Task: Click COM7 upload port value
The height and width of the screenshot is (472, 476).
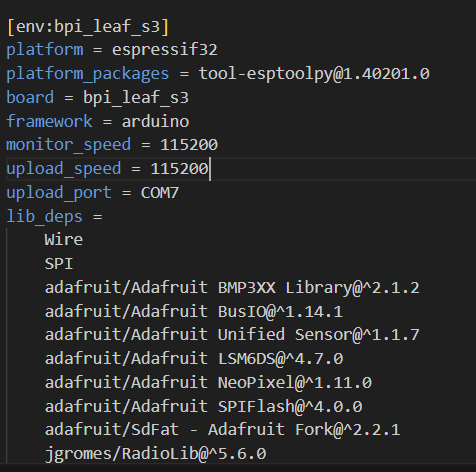Action: pos(160,193)
